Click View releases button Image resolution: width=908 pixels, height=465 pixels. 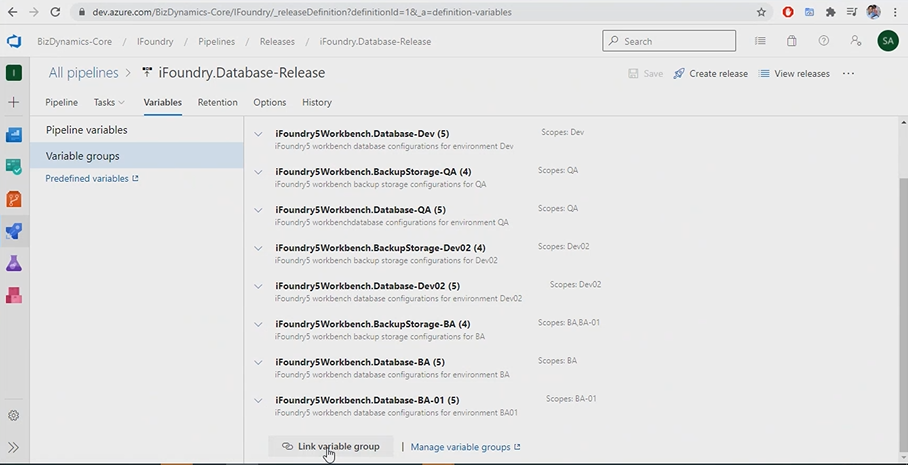[794, 74]
